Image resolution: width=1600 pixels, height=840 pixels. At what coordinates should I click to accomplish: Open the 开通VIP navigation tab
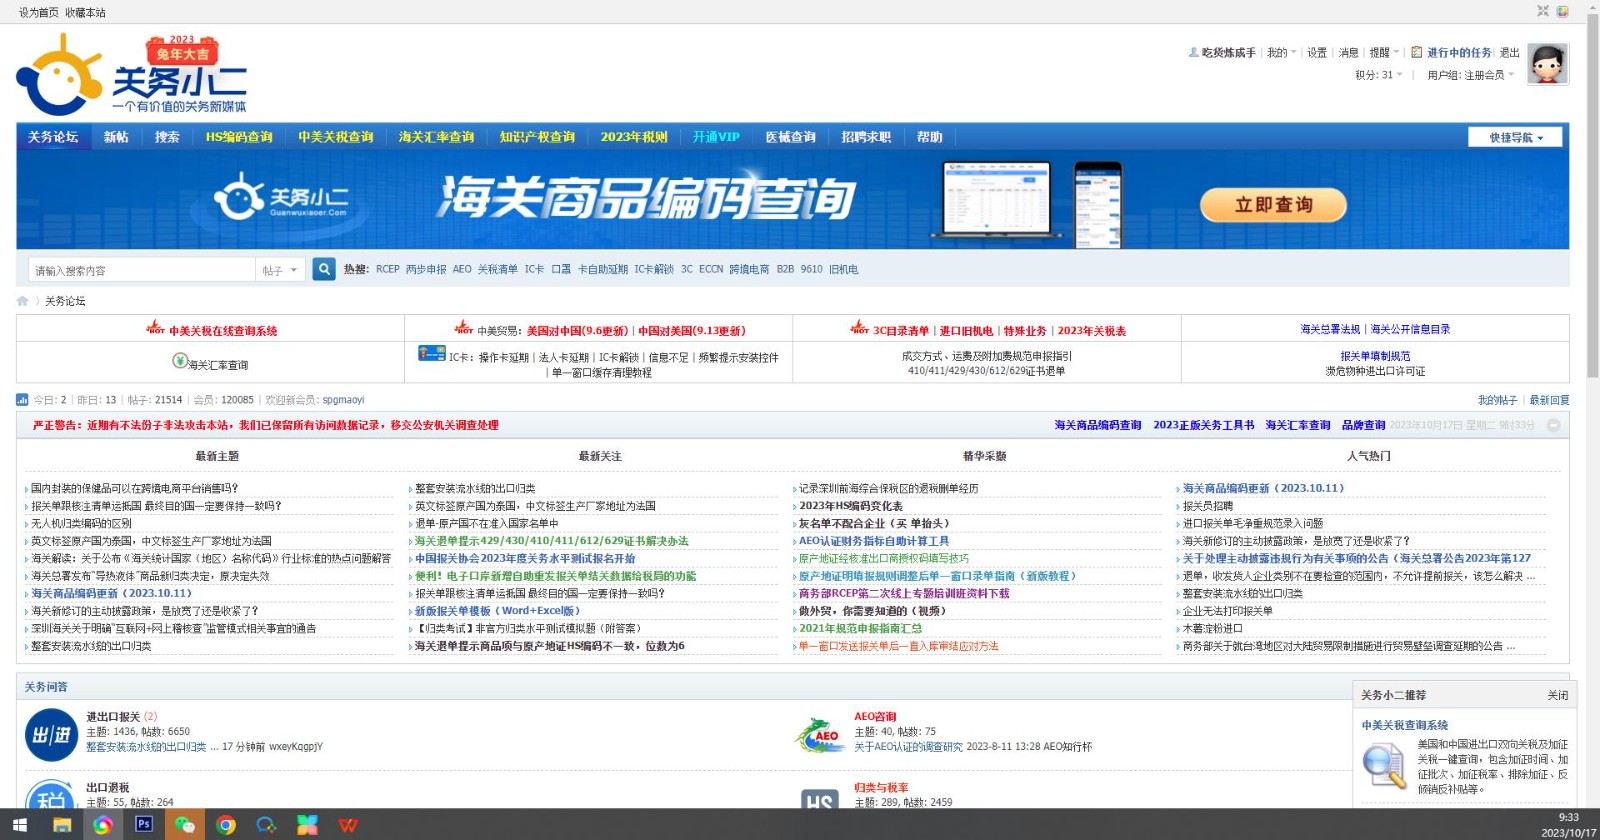coord(716,137)
